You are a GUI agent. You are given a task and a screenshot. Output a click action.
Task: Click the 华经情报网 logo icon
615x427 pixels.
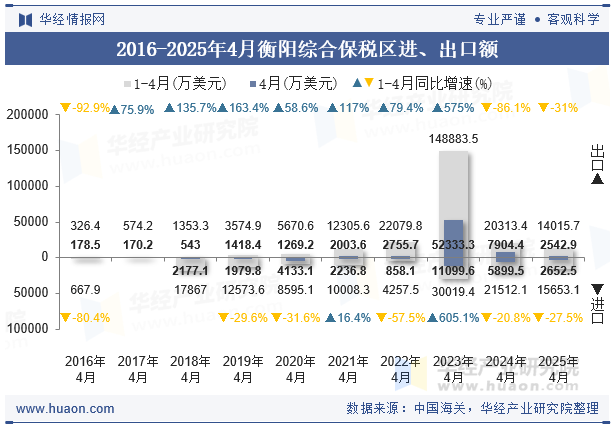coord(25,20)
